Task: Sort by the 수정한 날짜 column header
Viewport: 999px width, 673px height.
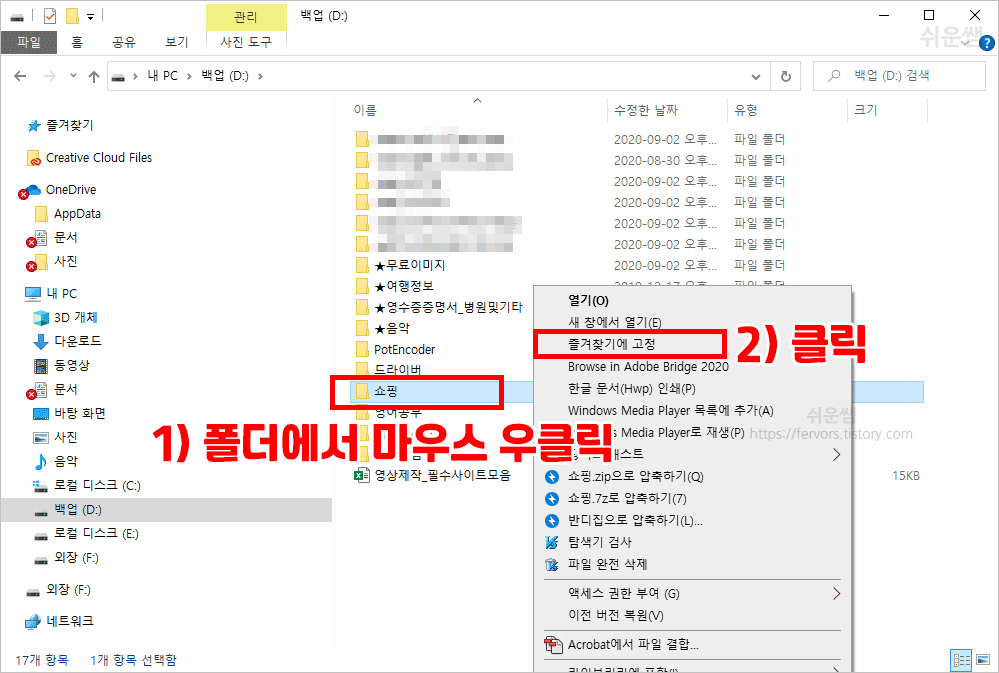Action: 645,110
